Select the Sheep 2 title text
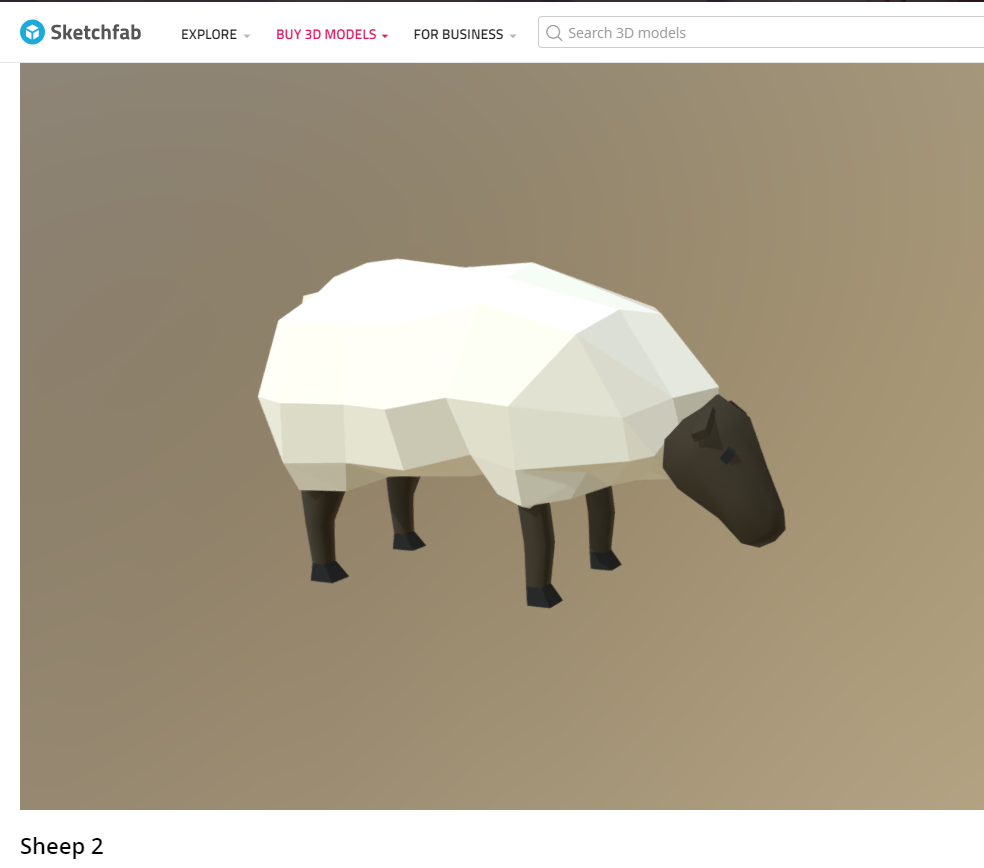The height and width of the screenshot is (868, 984). click(x=62, y=846)
